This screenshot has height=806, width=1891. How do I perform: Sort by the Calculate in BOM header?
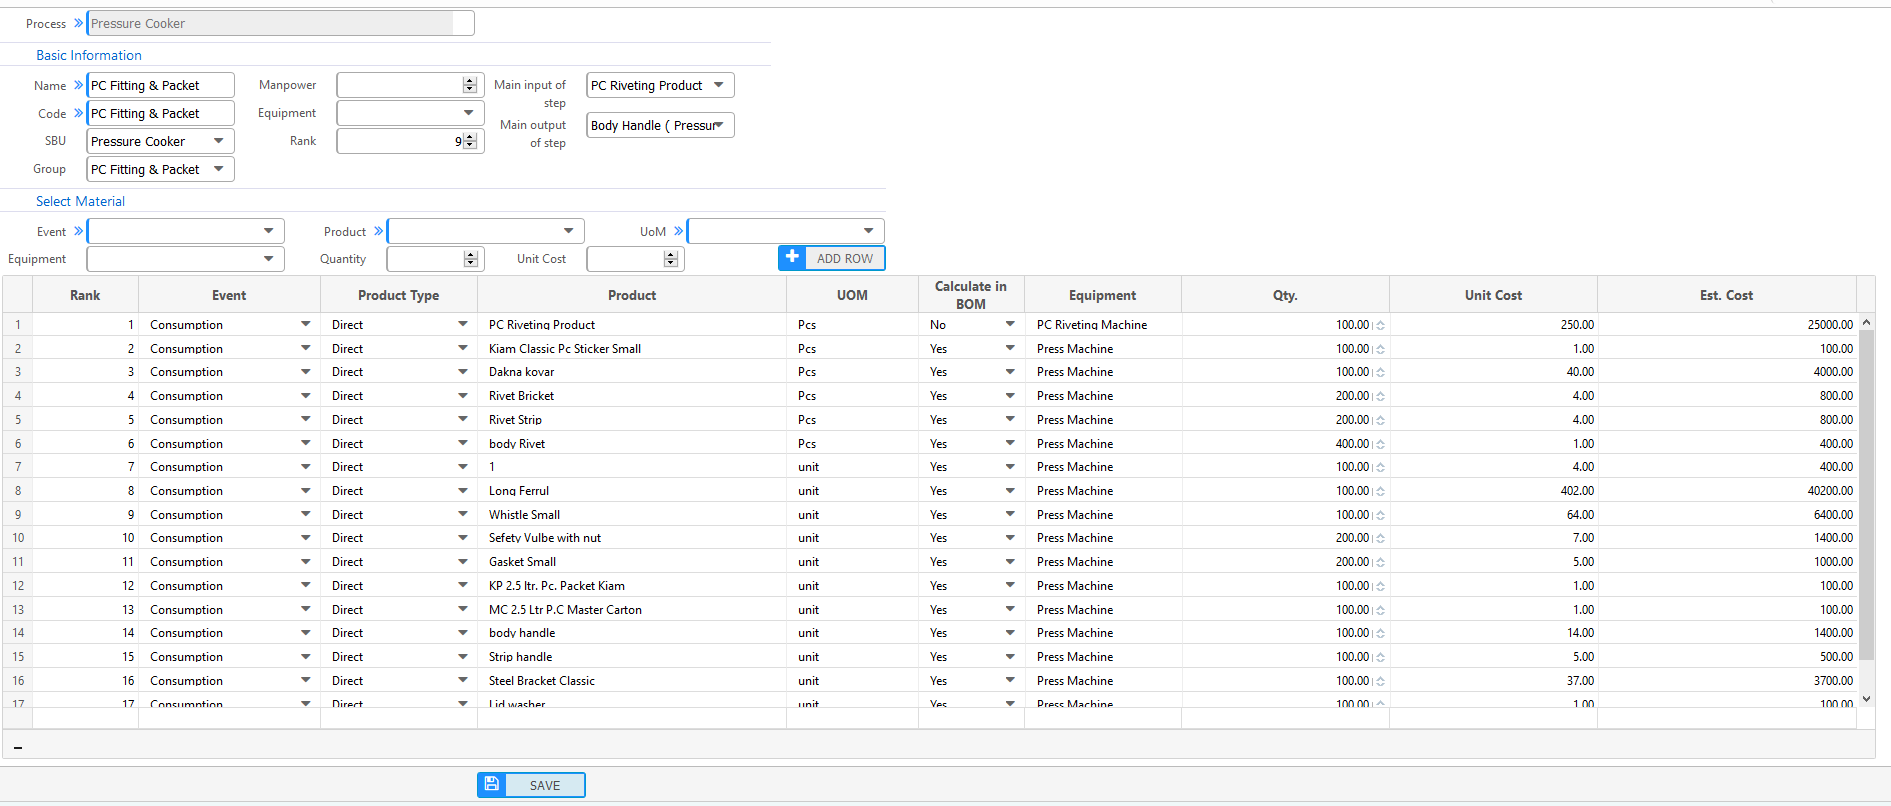(971, 295)
